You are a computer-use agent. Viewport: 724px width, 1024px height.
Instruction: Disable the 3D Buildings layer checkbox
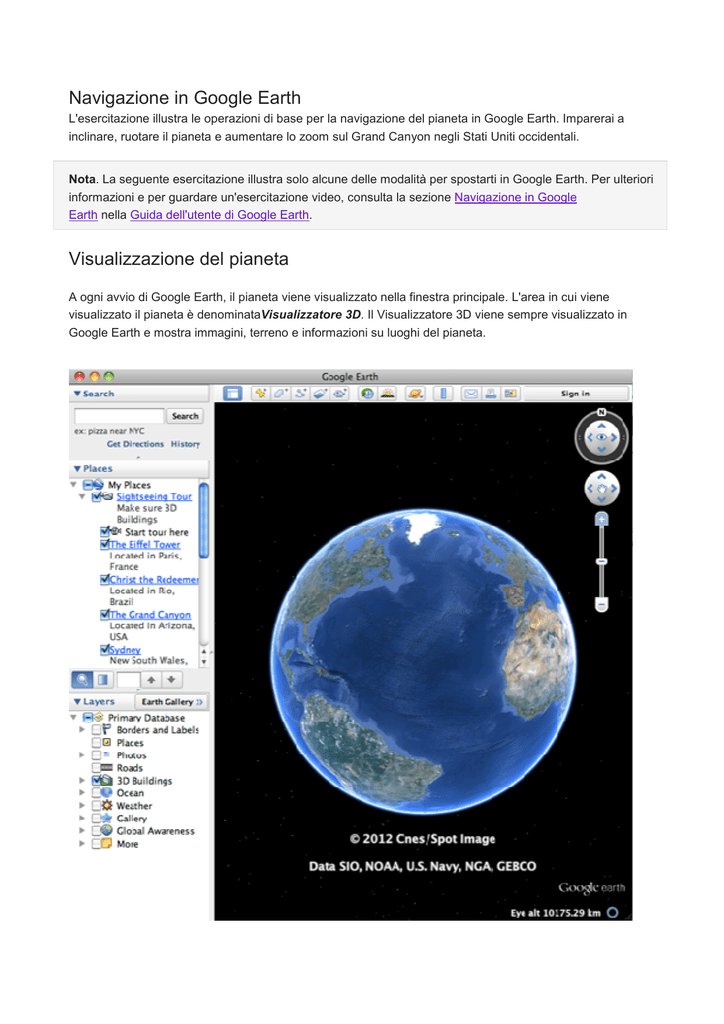[97, 780]
